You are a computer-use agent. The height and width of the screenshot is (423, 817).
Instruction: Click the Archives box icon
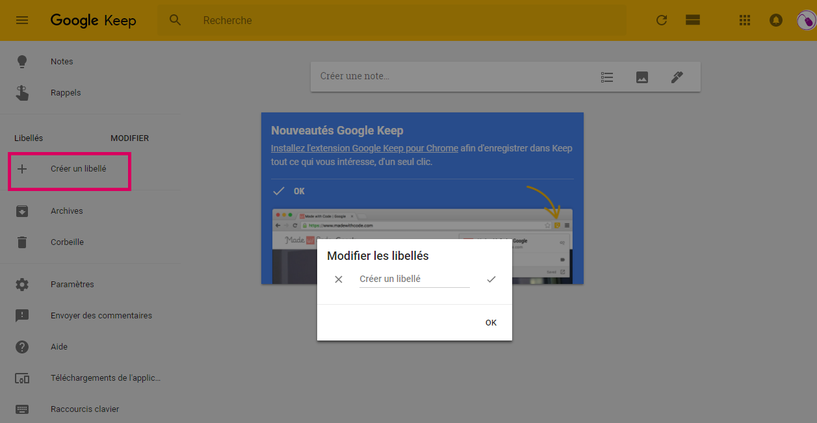pyautogui.click(x=22, y=211)
